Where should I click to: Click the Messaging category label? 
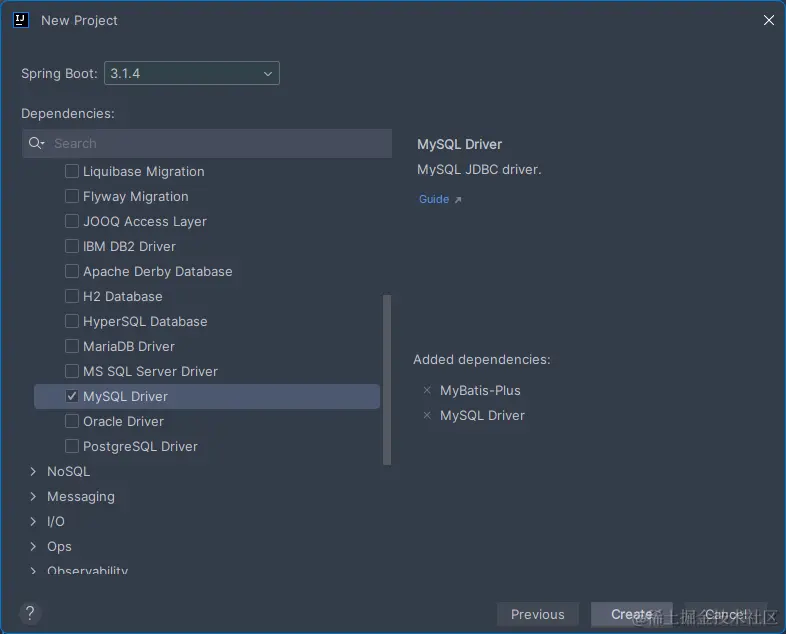81,497
